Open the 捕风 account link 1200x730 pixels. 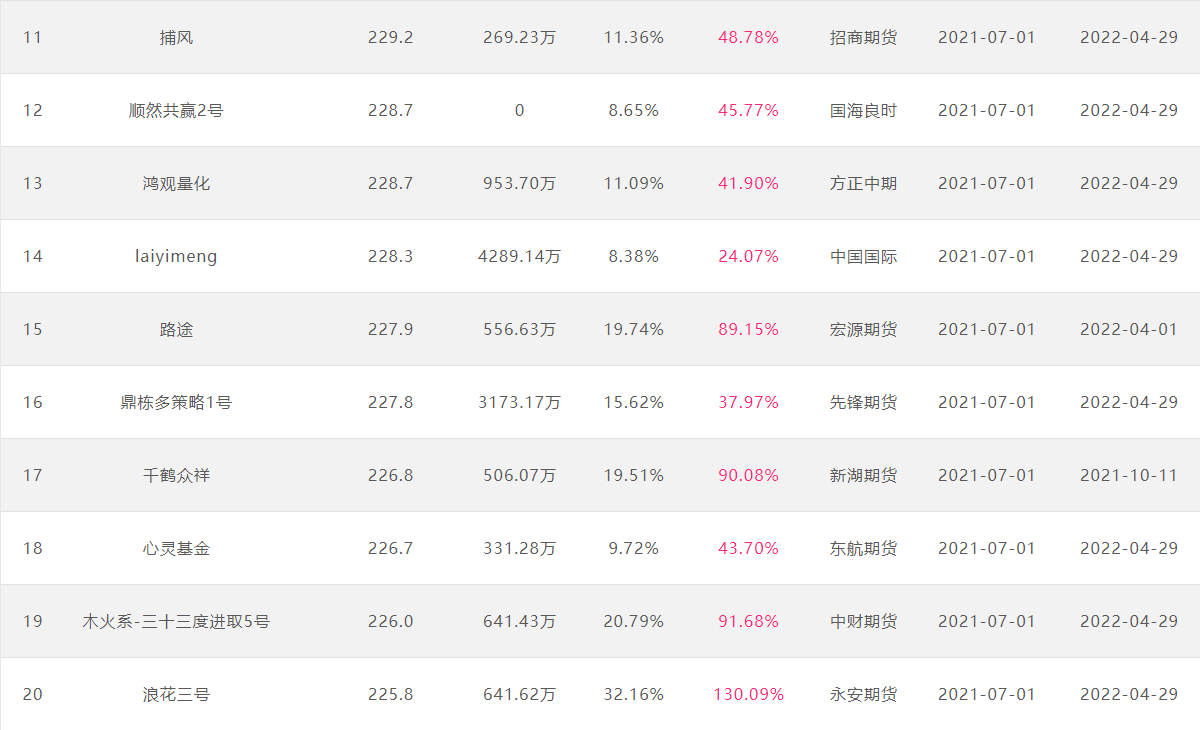(176, 37)
